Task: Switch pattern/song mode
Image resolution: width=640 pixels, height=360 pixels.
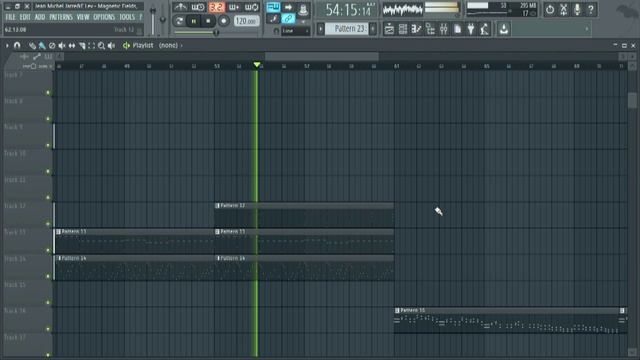Action: tap(179, 21)
